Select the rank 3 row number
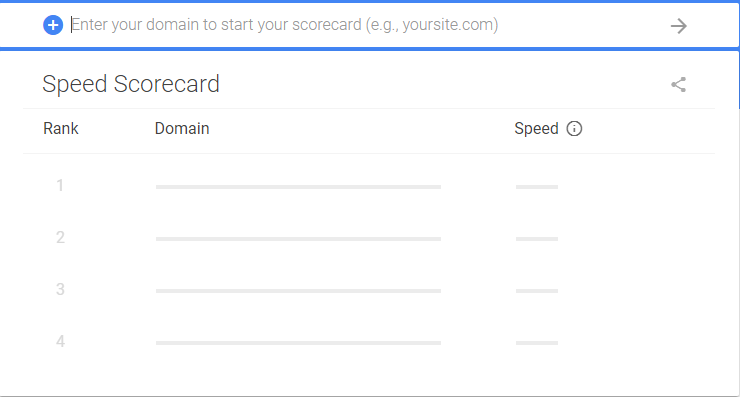The height and width of the screenshot is (397, 740). tap(60, 289)
